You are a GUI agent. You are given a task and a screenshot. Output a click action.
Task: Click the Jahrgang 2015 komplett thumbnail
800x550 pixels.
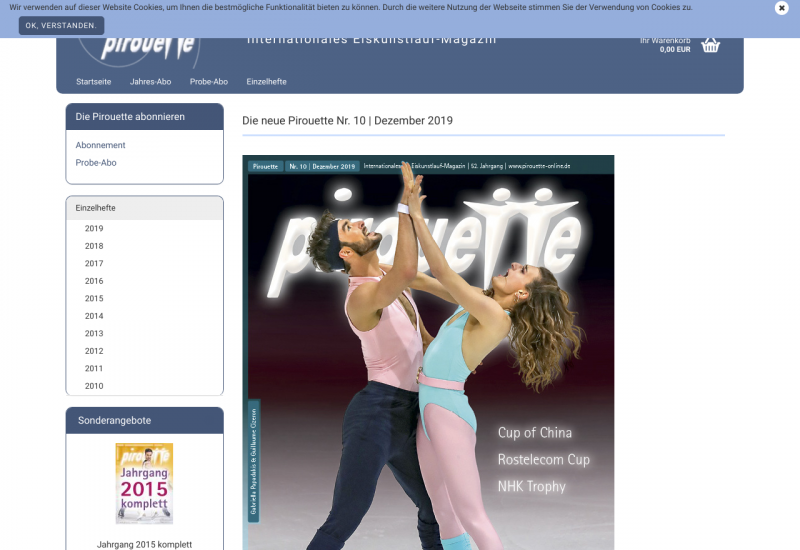tap(144, 484)
